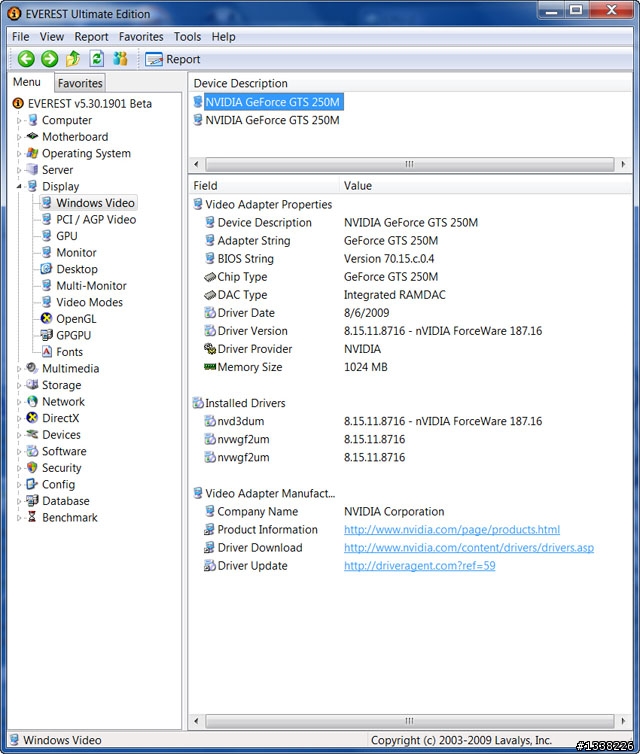Click the Network globe icon
The height and width of the screenshot is (754, 640).
click(x=32, y=402)
